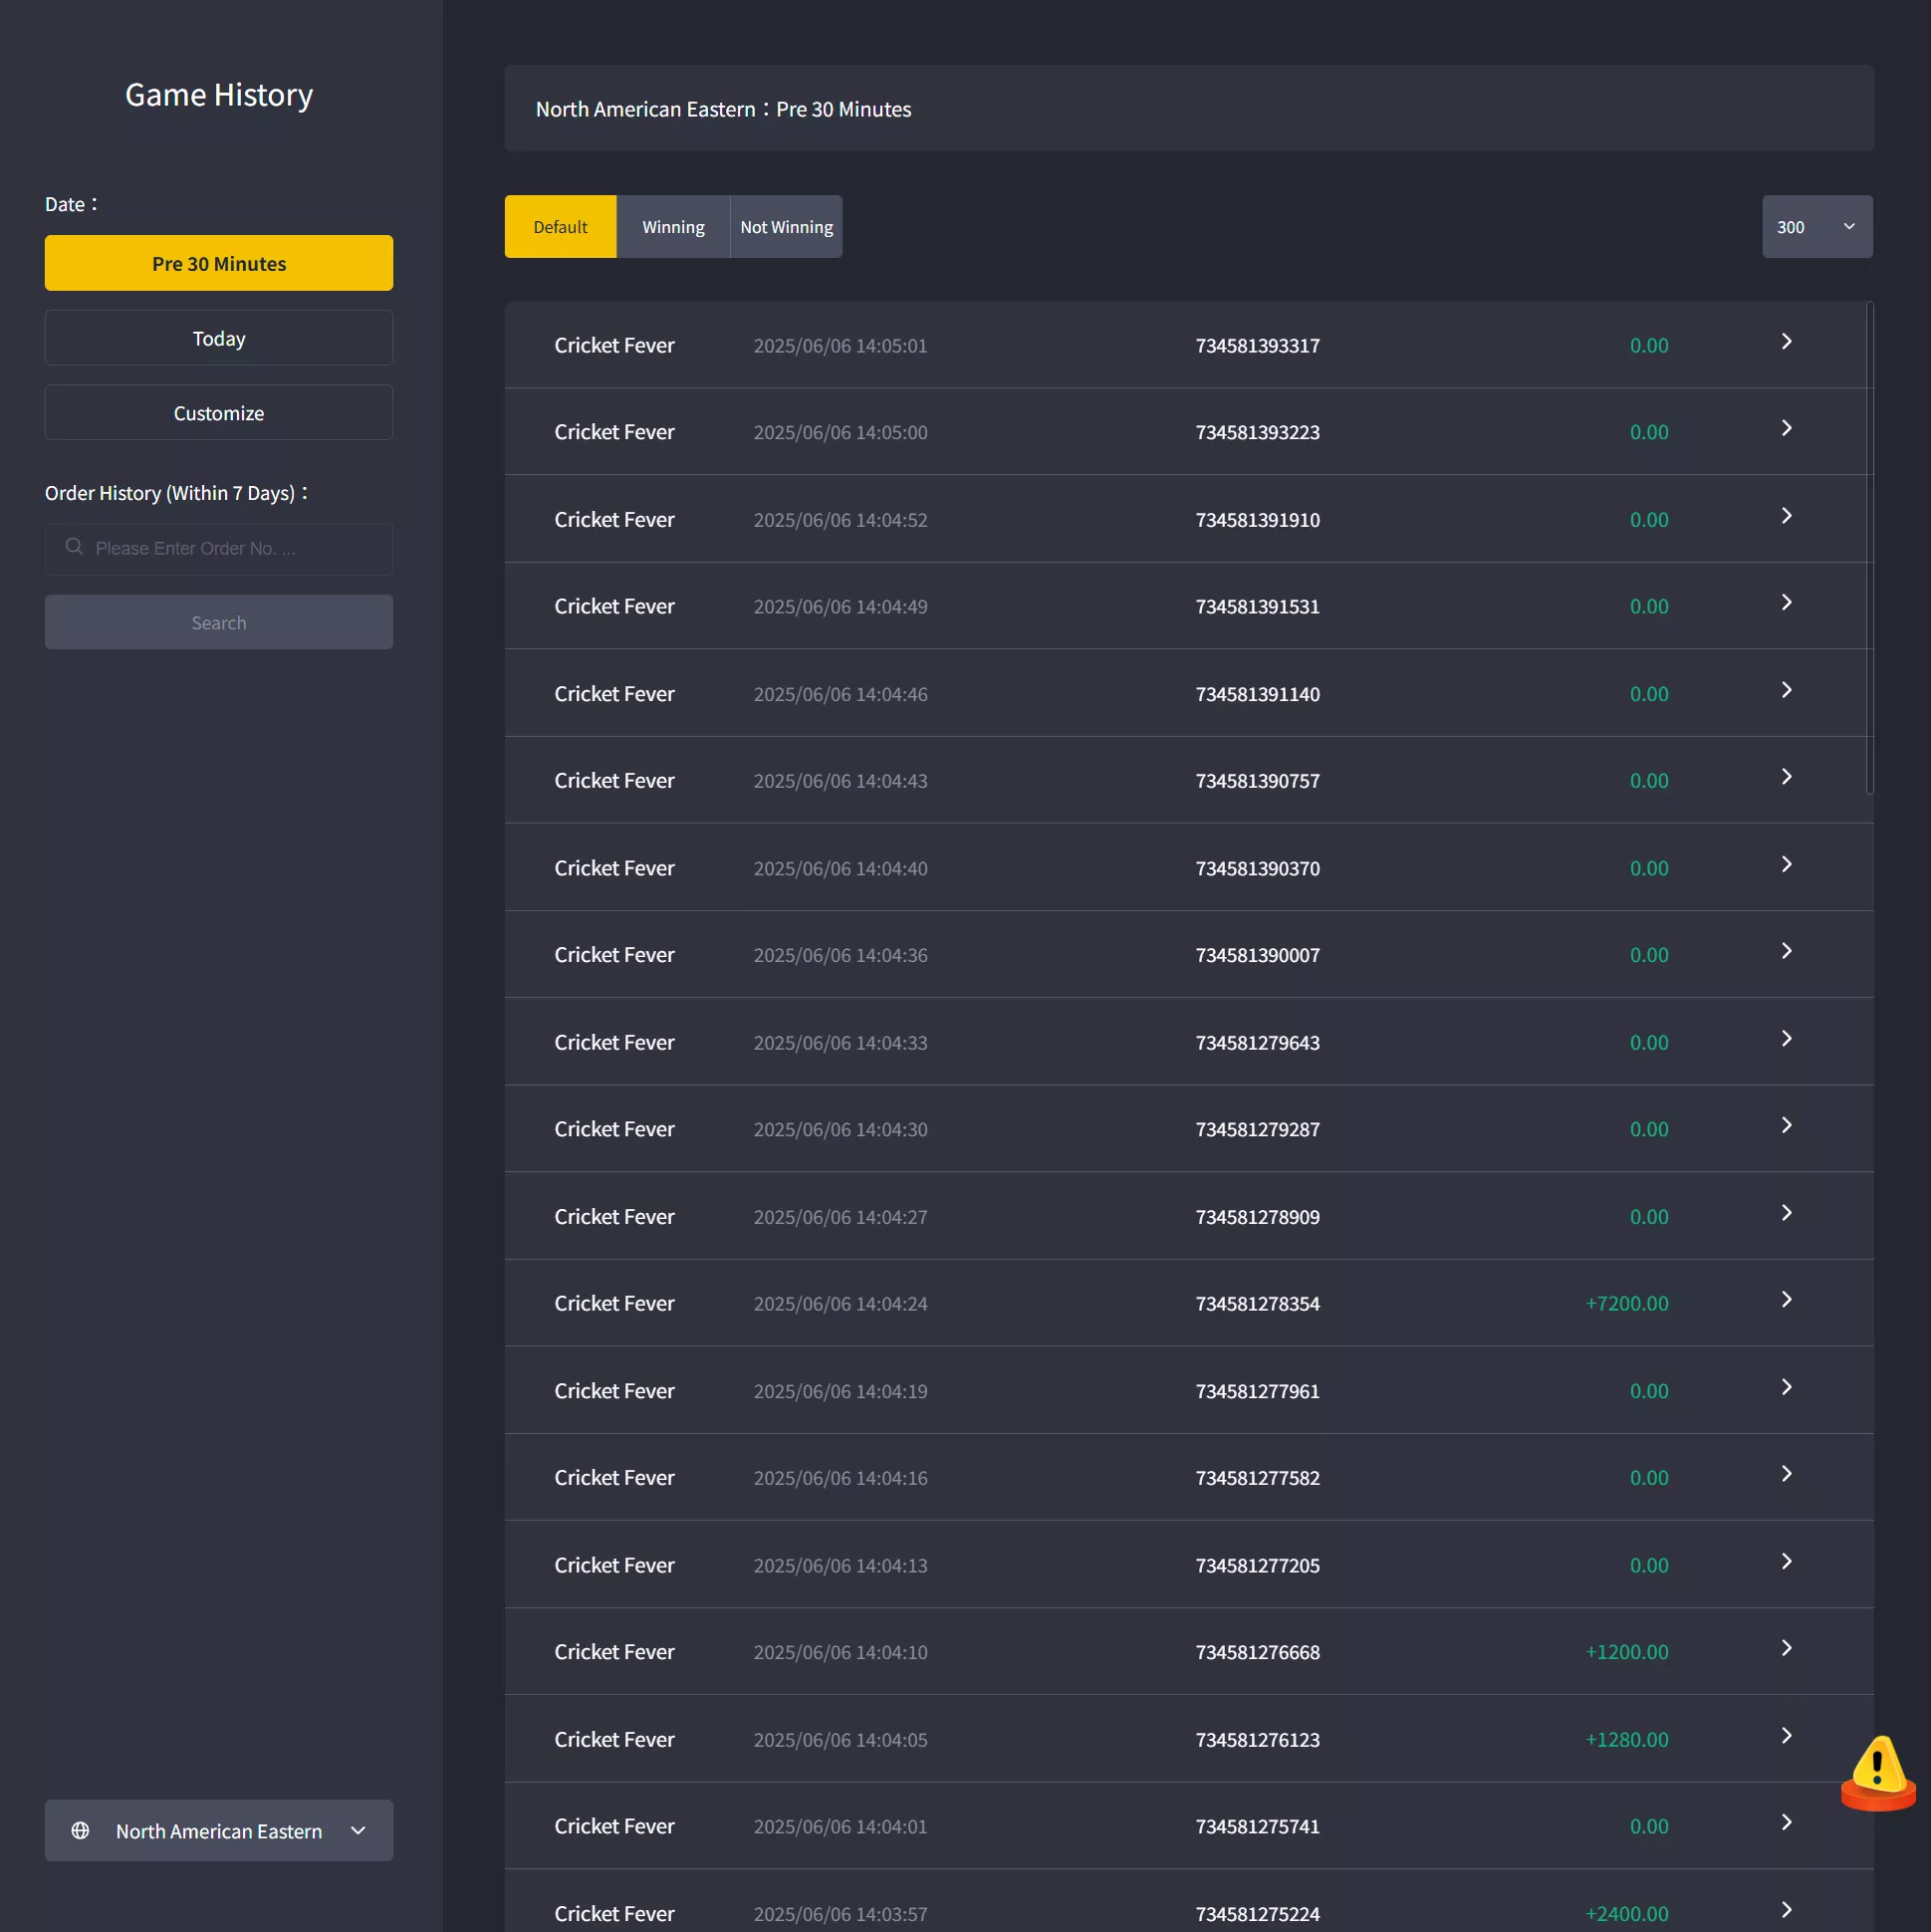This screenshot has width=1931, height=1932.
Task: Click the yellow warning alert icon
Action: (x=1877, y=1772)
